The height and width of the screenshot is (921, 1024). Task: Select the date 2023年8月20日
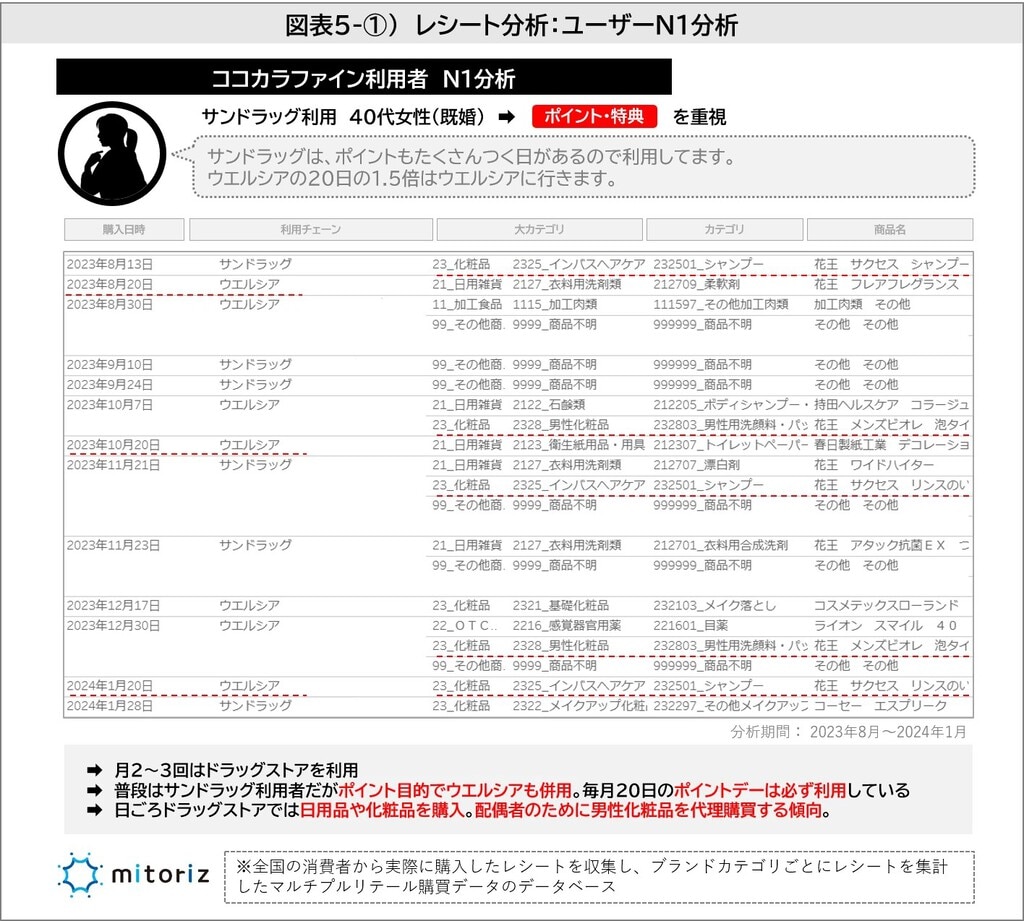[x=110, y=285]
